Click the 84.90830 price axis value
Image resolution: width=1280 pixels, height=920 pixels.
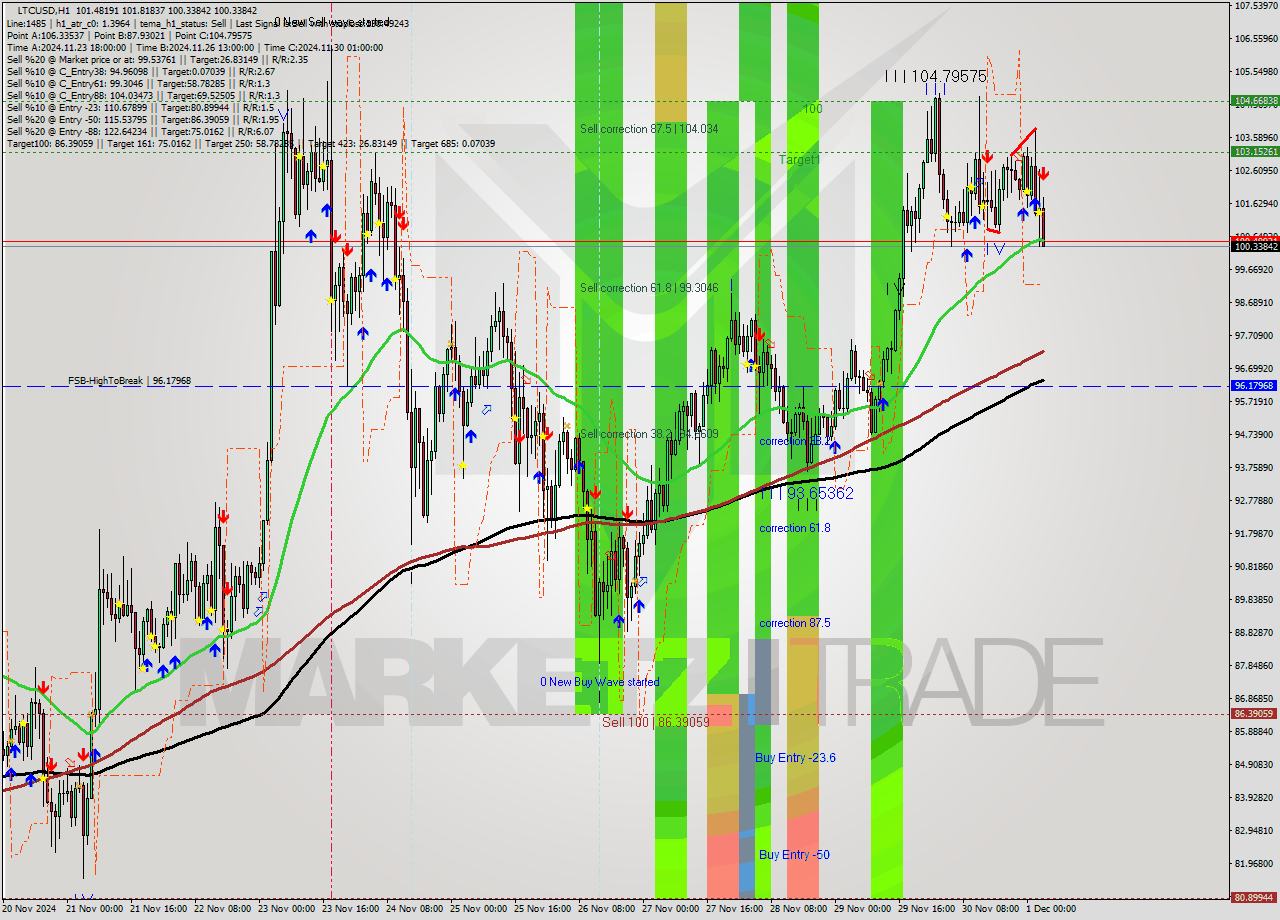click(x=1256, y=765)
